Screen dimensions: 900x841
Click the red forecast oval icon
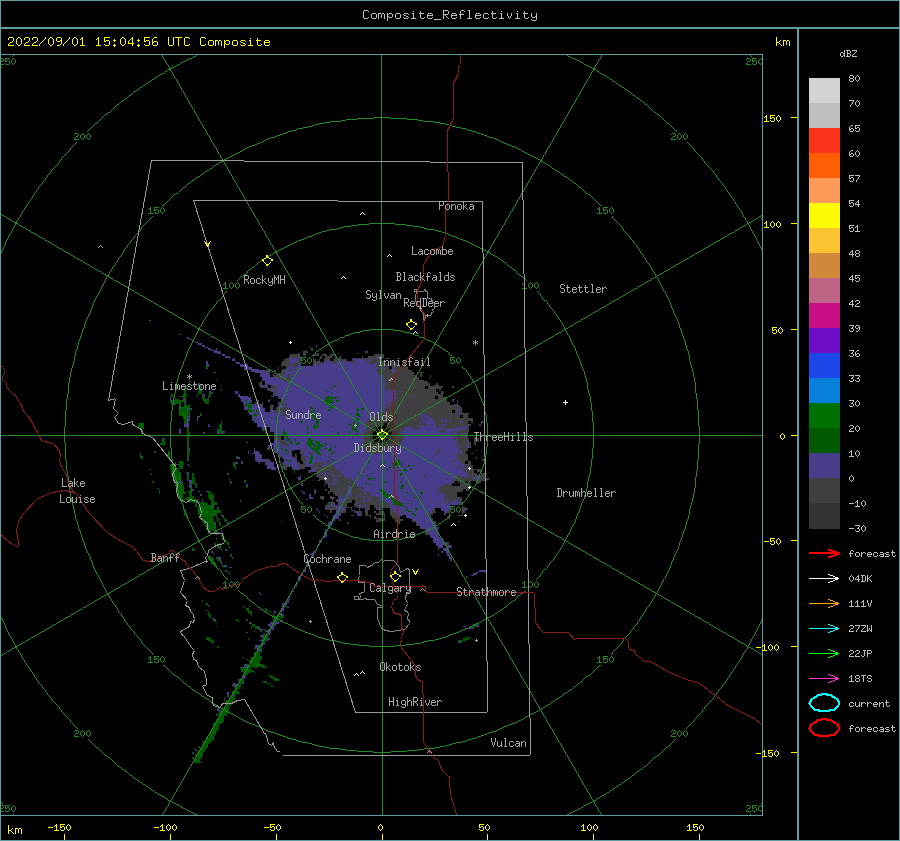[x=824, y=728]
